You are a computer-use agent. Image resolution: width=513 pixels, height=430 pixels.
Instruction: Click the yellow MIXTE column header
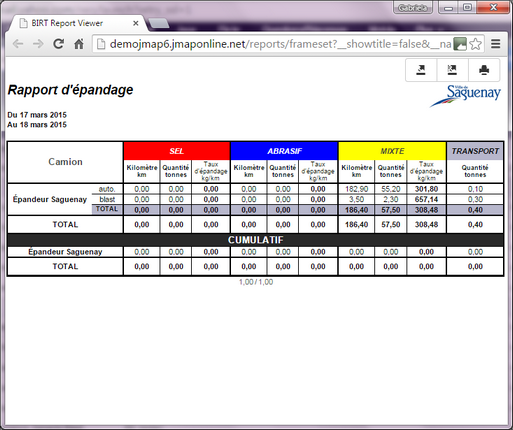pyautogui.click(x=392, y=151)
